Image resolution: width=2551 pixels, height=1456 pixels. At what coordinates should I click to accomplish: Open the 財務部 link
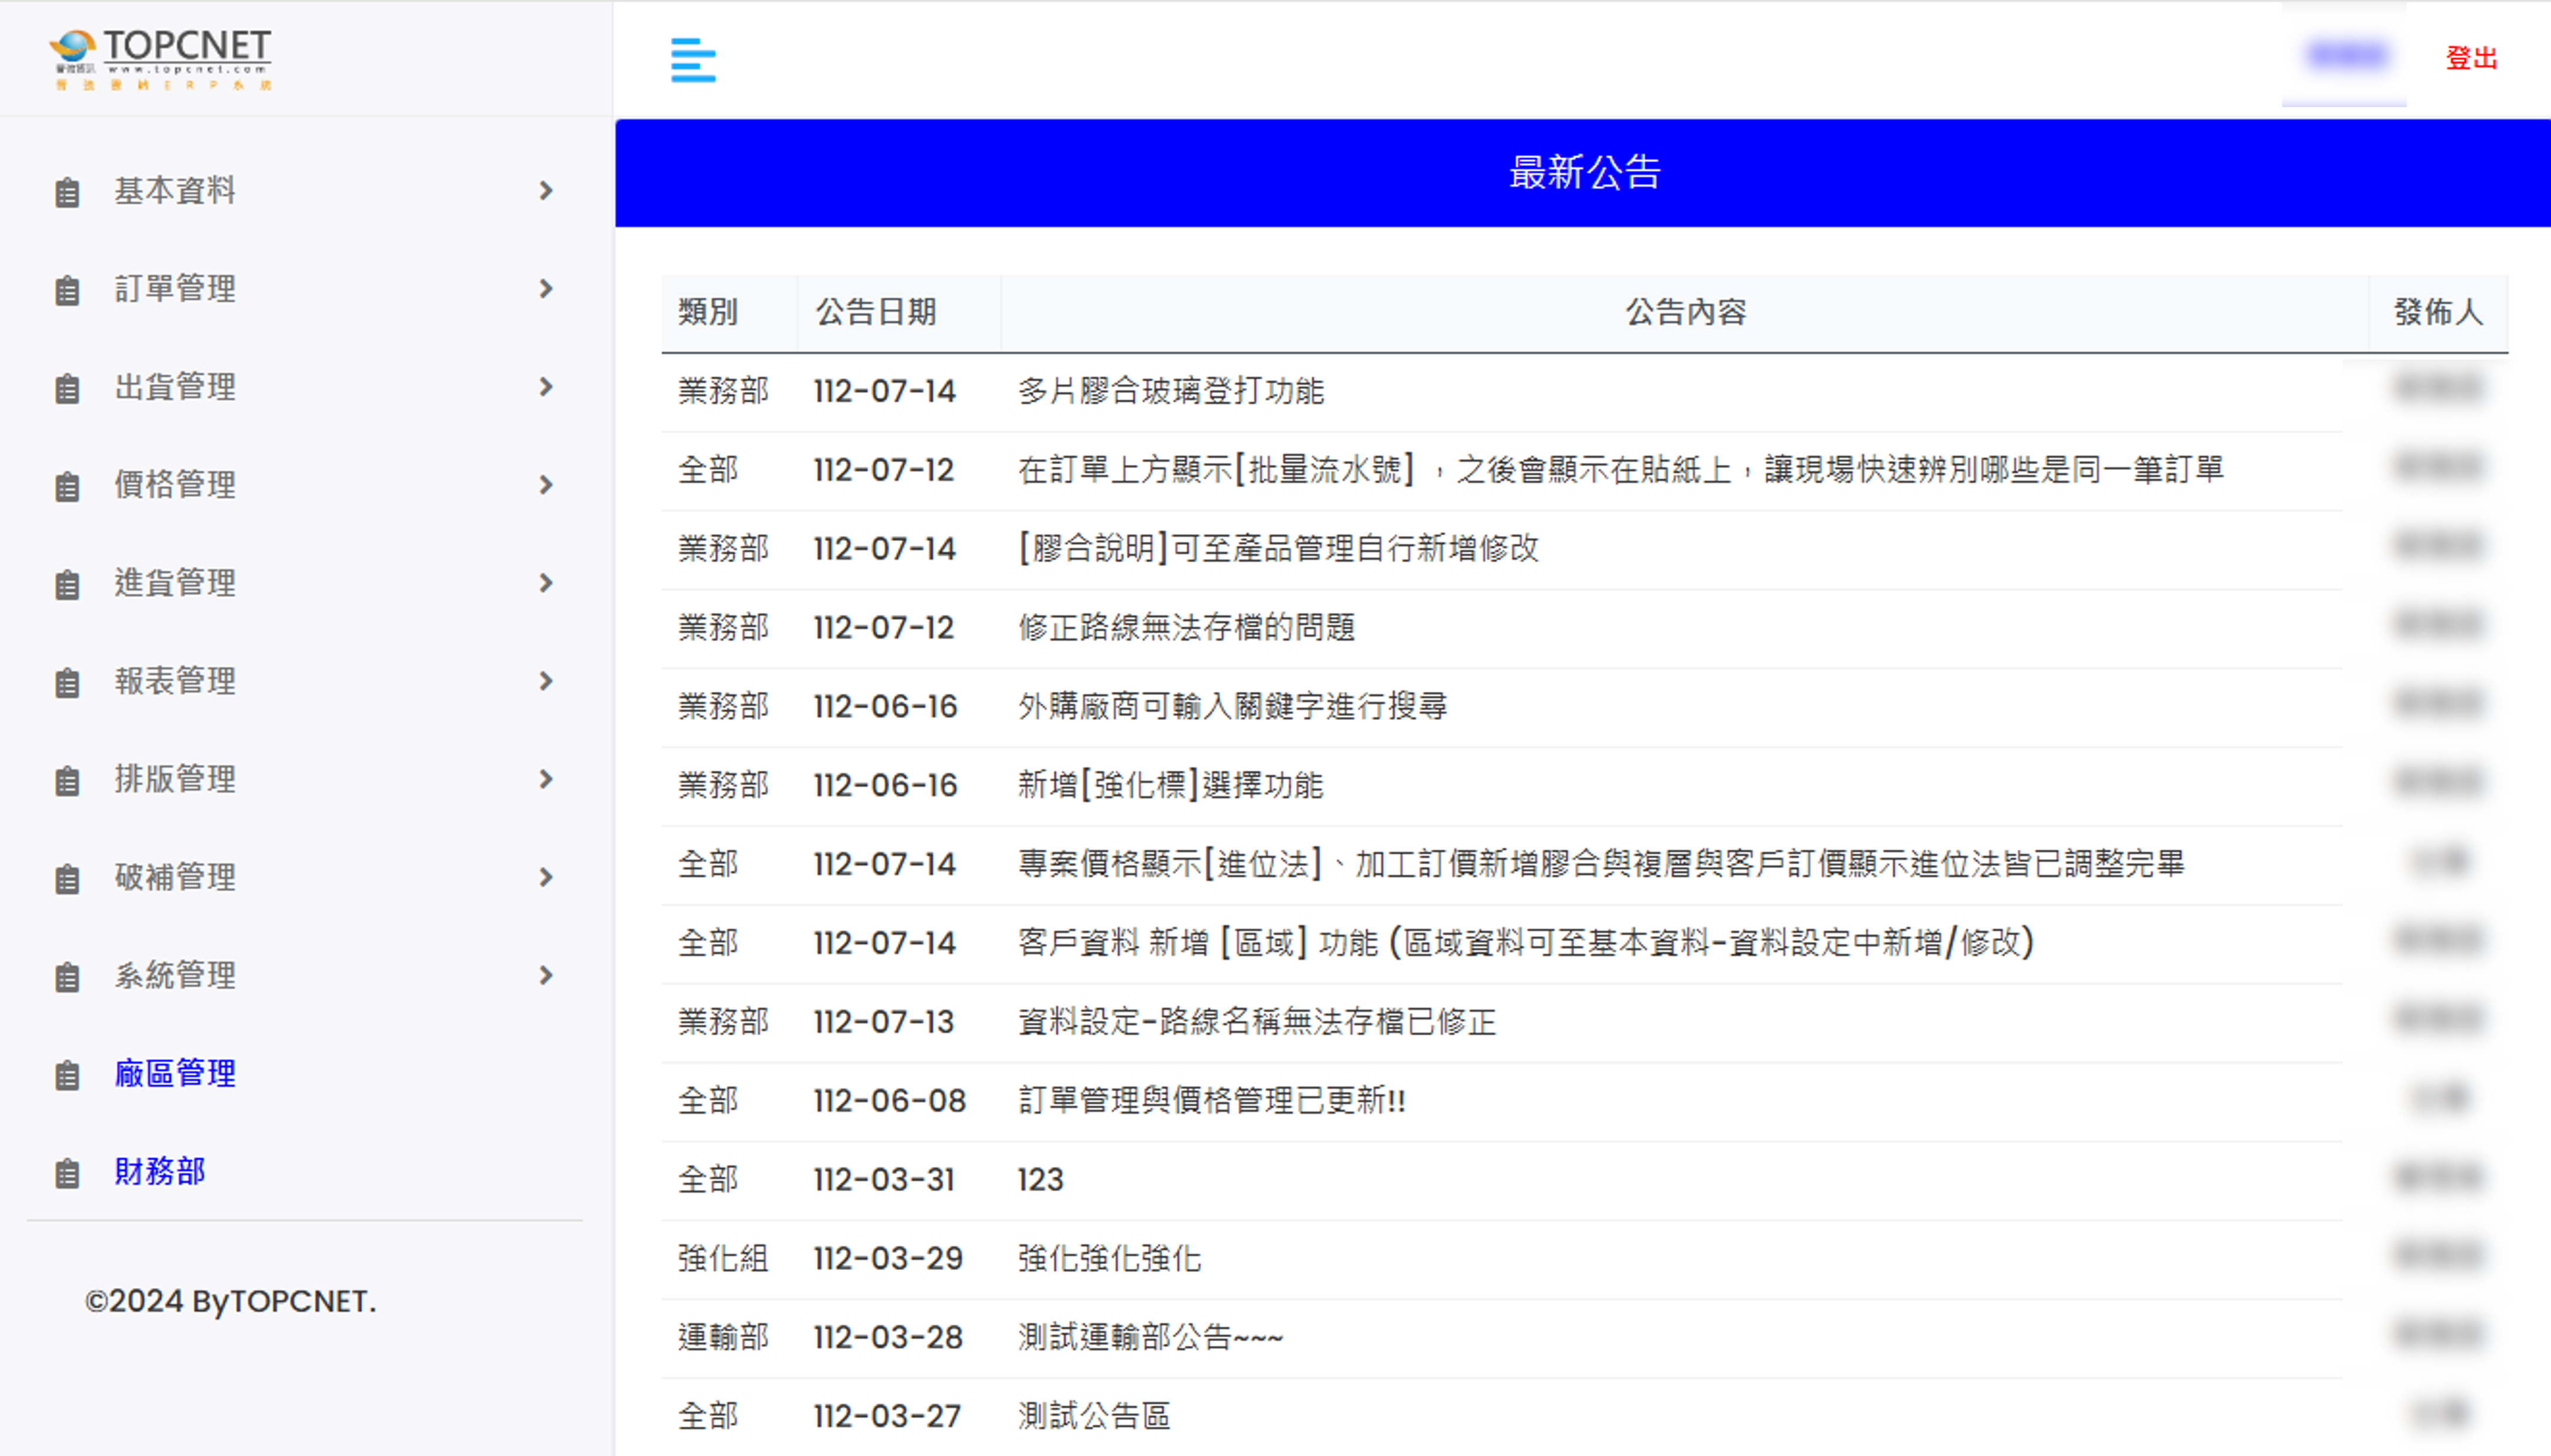point(160,1171)
